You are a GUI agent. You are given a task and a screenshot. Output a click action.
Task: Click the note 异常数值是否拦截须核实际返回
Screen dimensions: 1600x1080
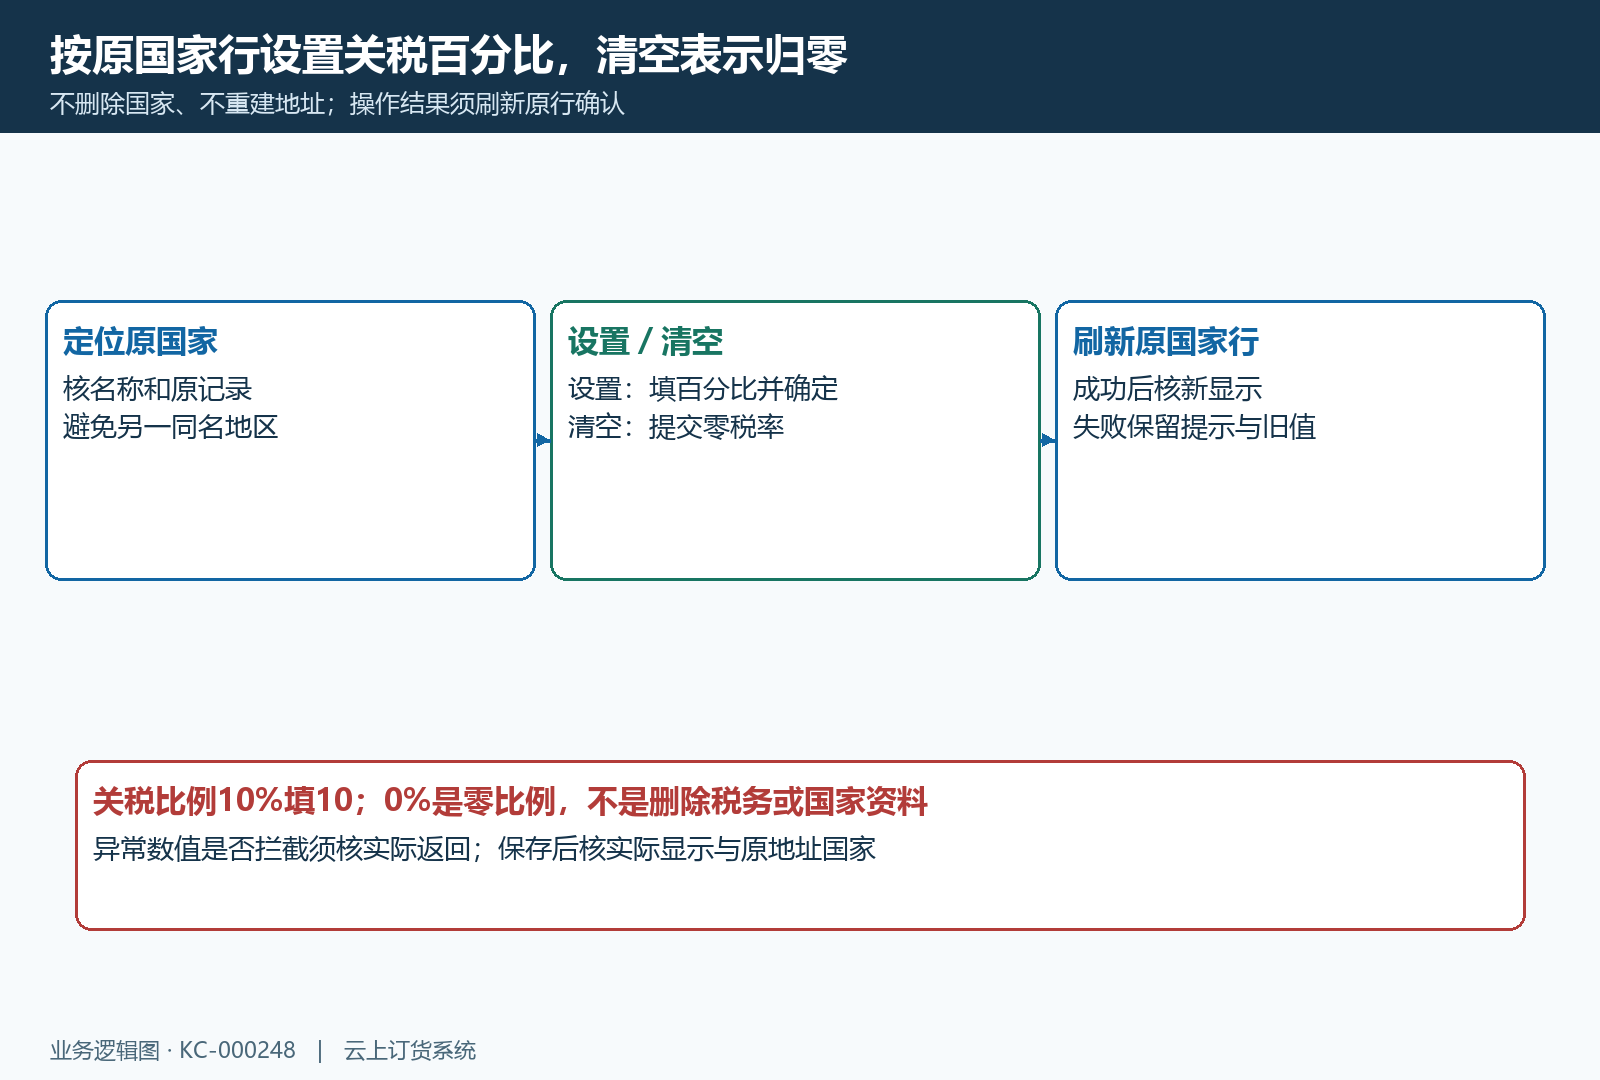click(282, 849)
